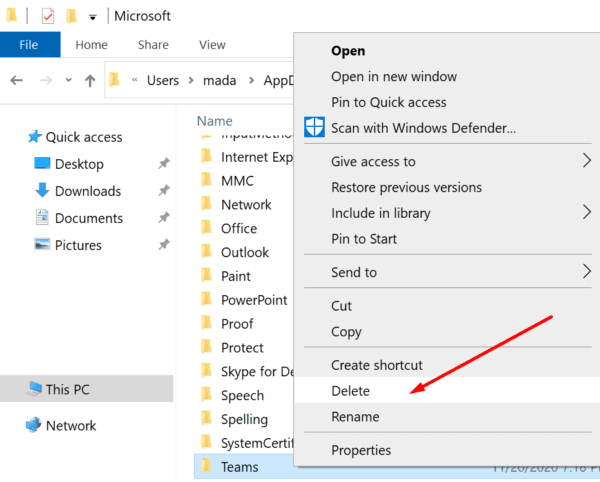Expand the Give access to submenu
The width and height of the screenshot is (600, 482).
[x=373, y=162]
